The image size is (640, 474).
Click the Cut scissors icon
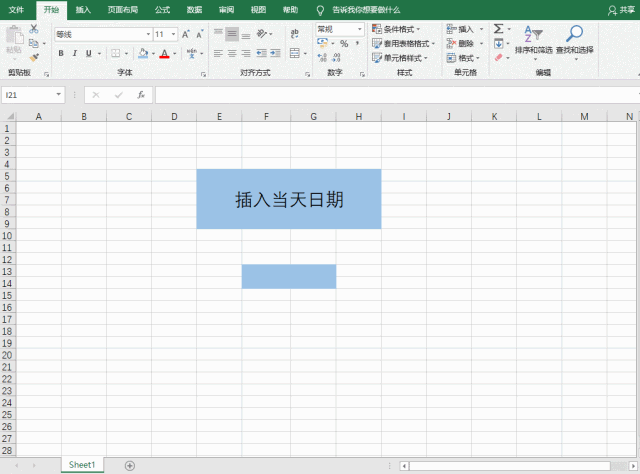34,29
